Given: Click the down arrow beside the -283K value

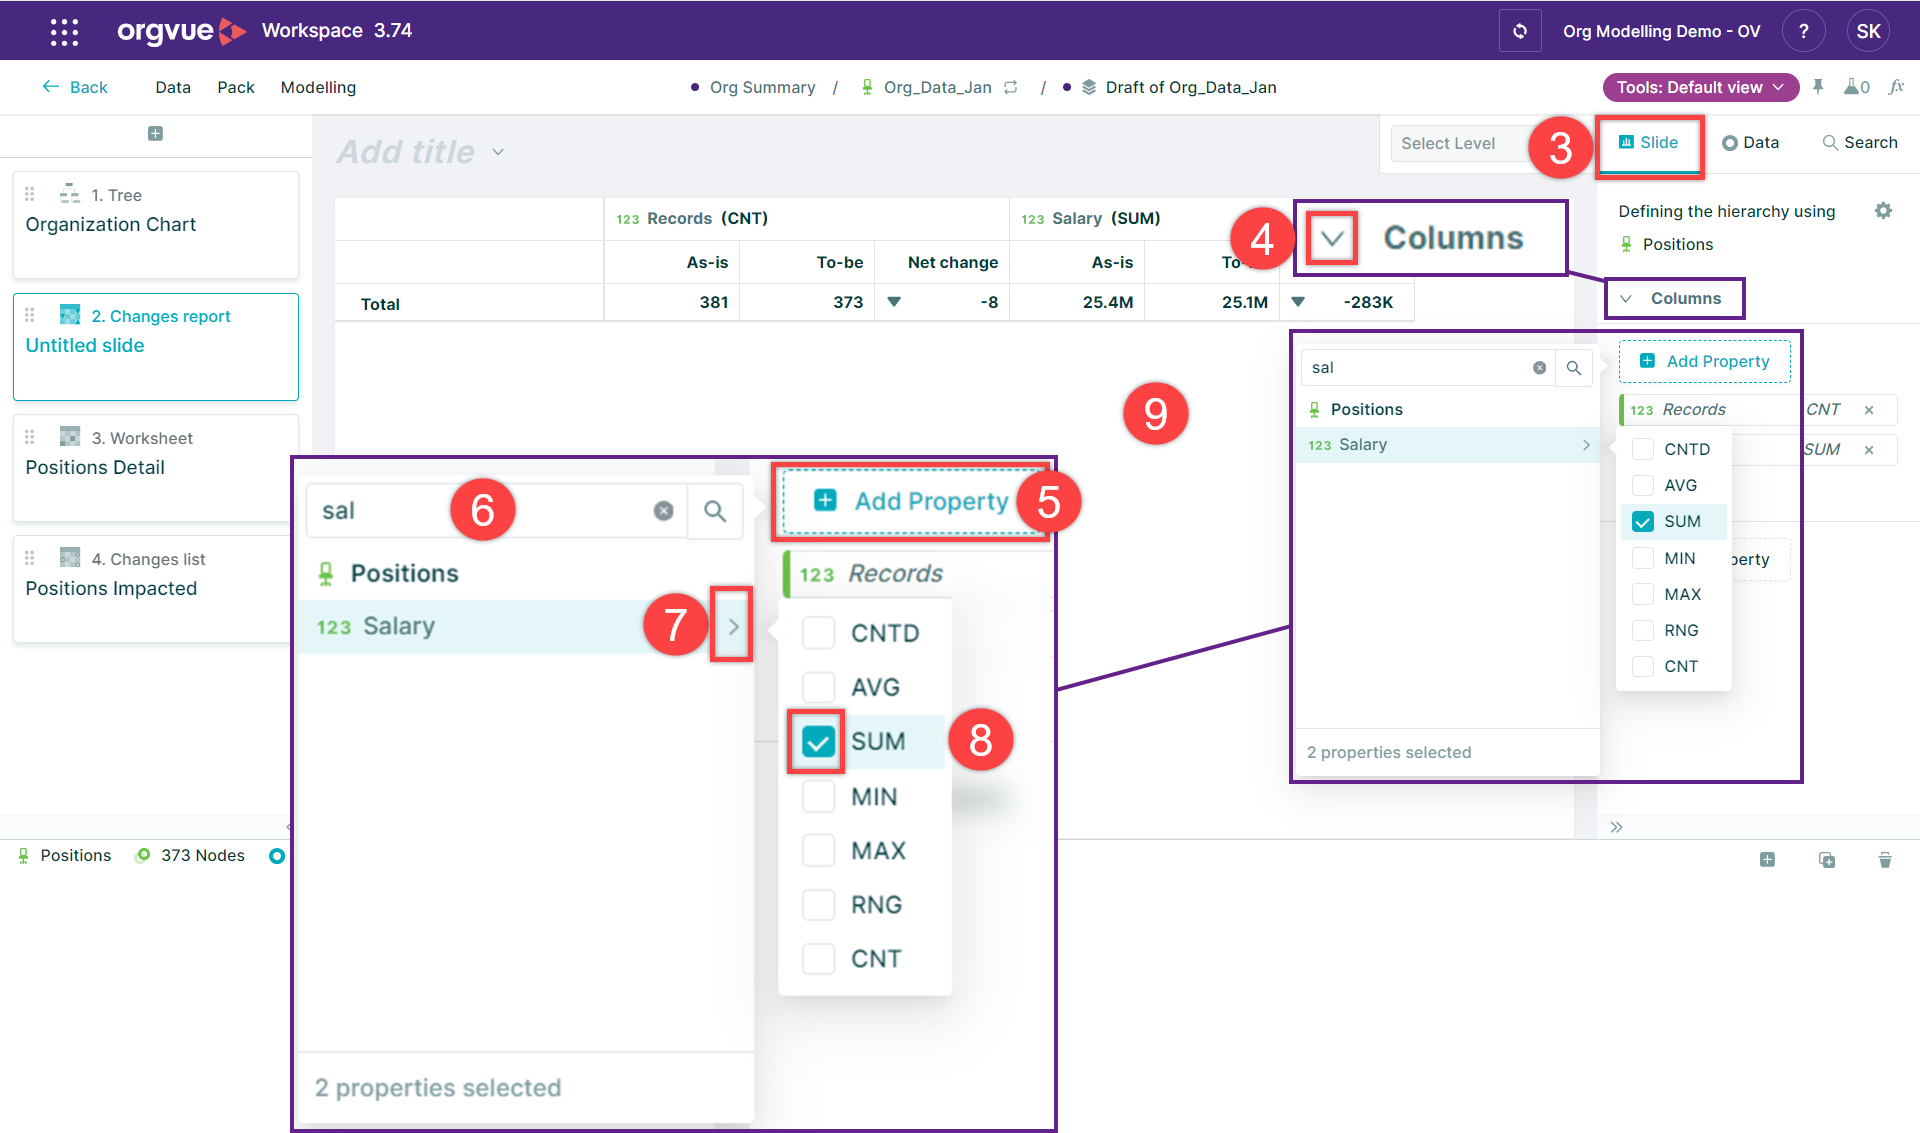Looking at the screenshot, I should [x=1298, y=302].
